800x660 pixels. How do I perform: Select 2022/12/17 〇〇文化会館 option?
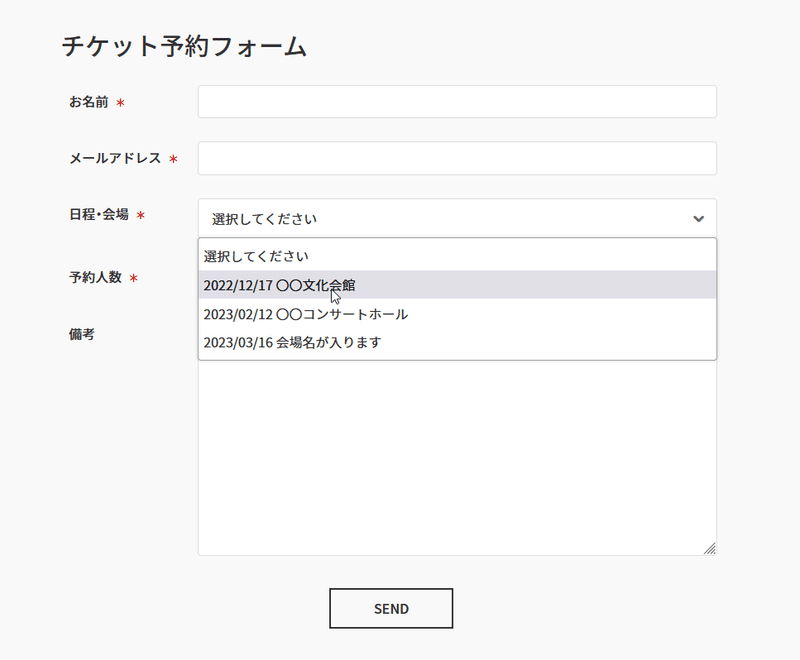457,285
